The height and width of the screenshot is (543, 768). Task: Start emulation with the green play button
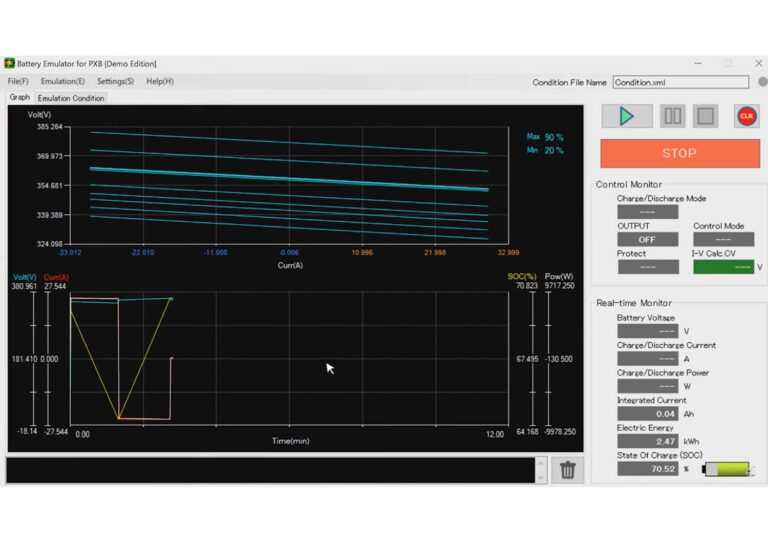point(627,116)
